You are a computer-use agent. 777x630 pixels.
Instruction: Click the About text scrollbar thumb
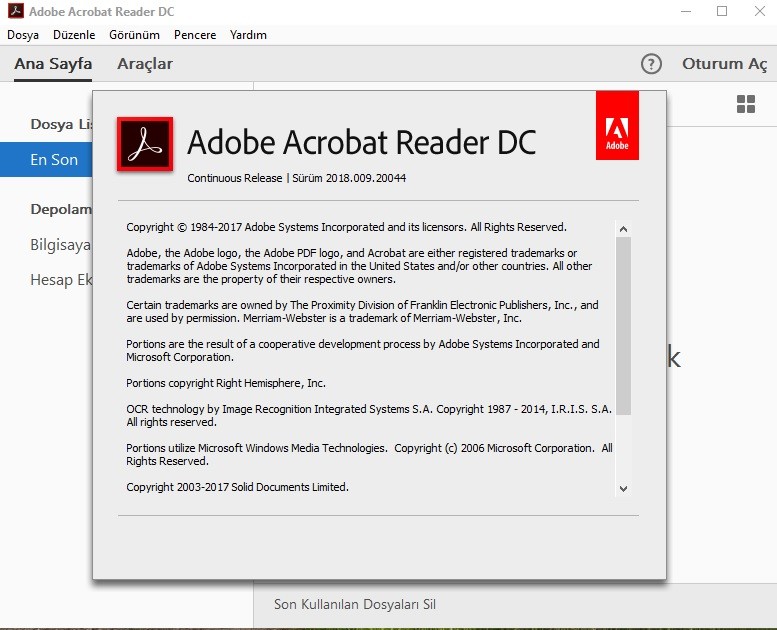pyautogui.click(x=623, y=326)
